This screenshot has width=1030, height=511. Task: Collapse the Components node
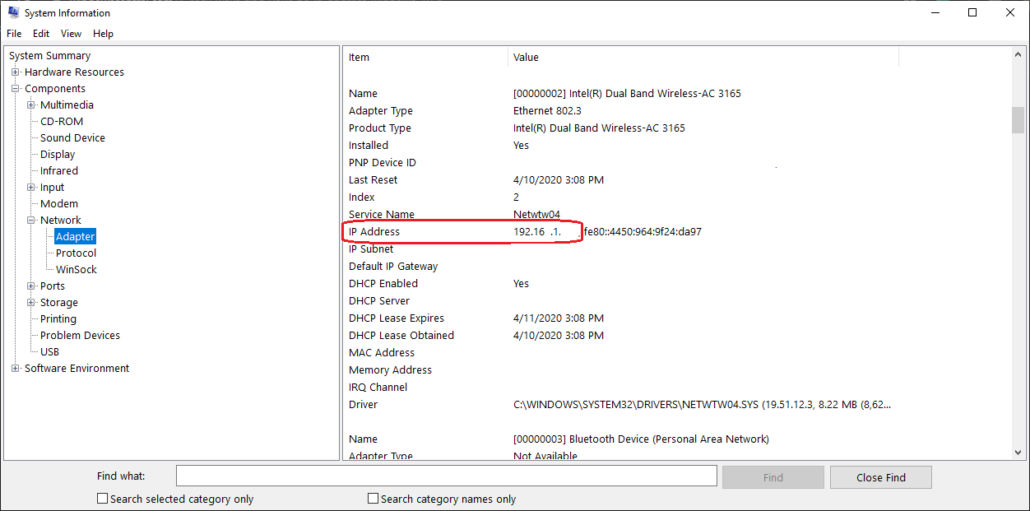(x=15, y=89)
